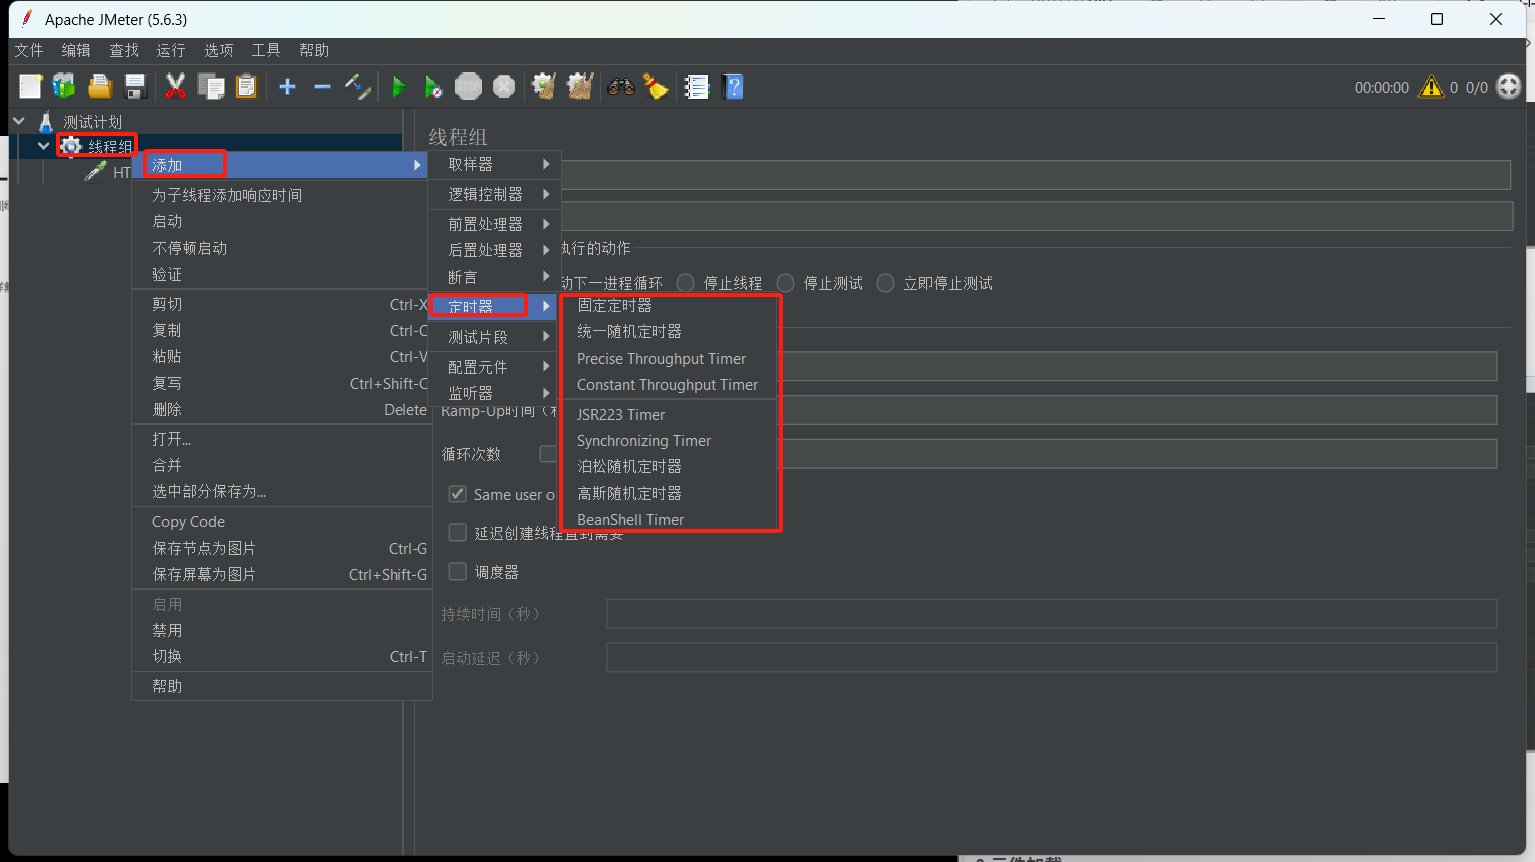
Task: Click the Copy icon in toolbar
Action: coord(211,87)
